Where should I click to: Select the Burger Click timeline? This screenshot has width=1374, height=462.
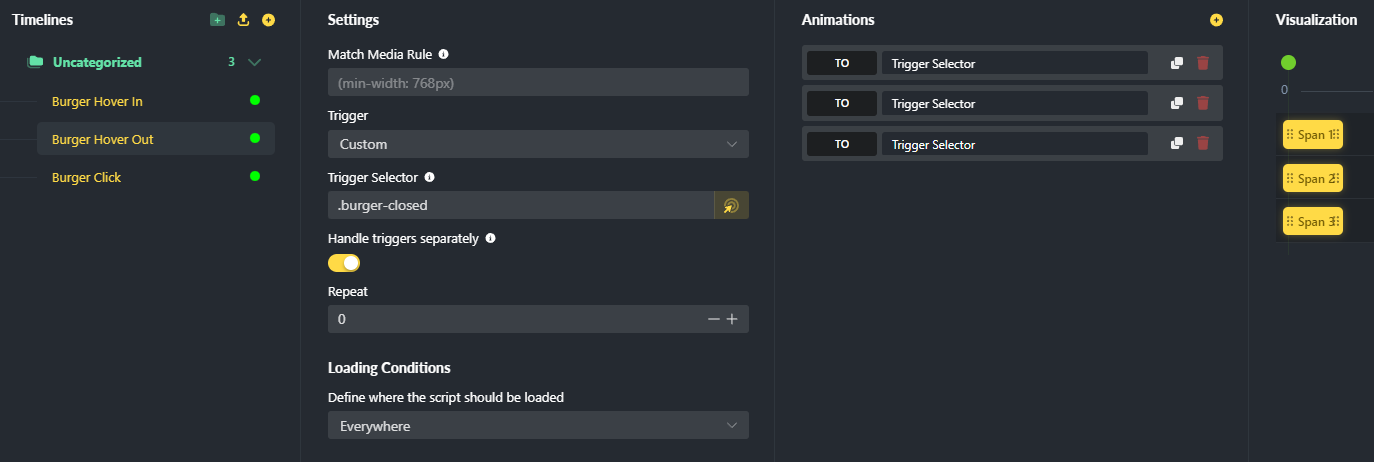[86, 177]
